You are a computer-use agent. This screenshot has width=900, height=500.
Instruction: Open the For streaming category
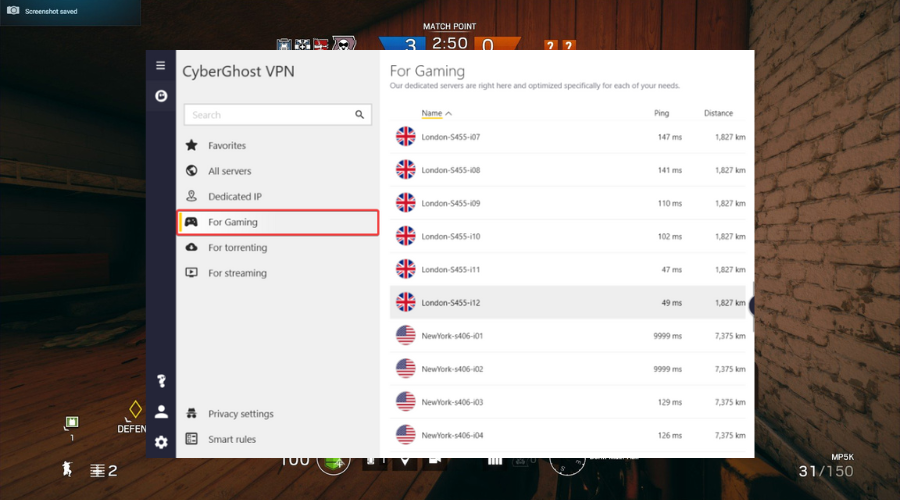[x=237, y=273]
